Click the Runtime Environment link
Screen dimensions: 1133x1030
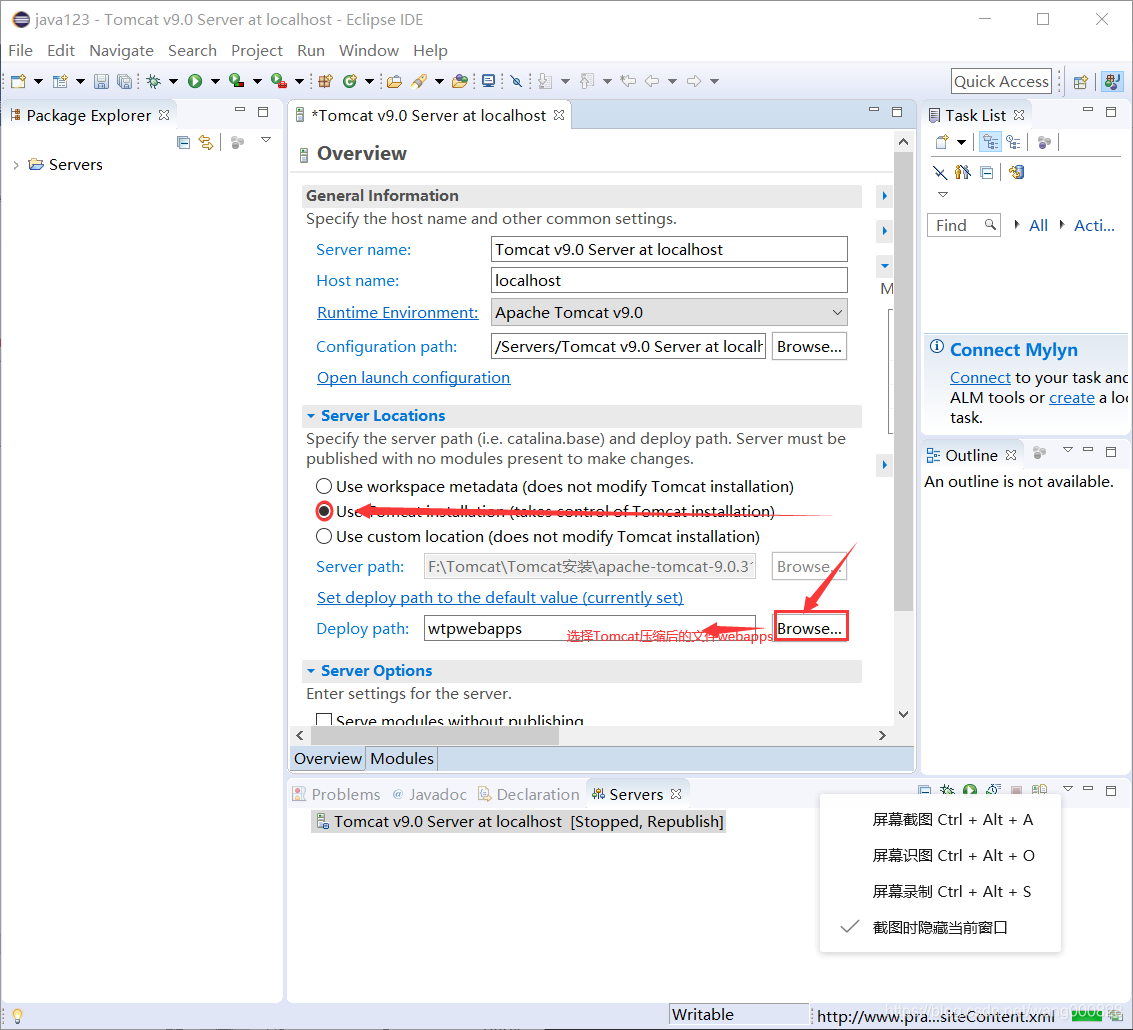(x=397, y=312)
